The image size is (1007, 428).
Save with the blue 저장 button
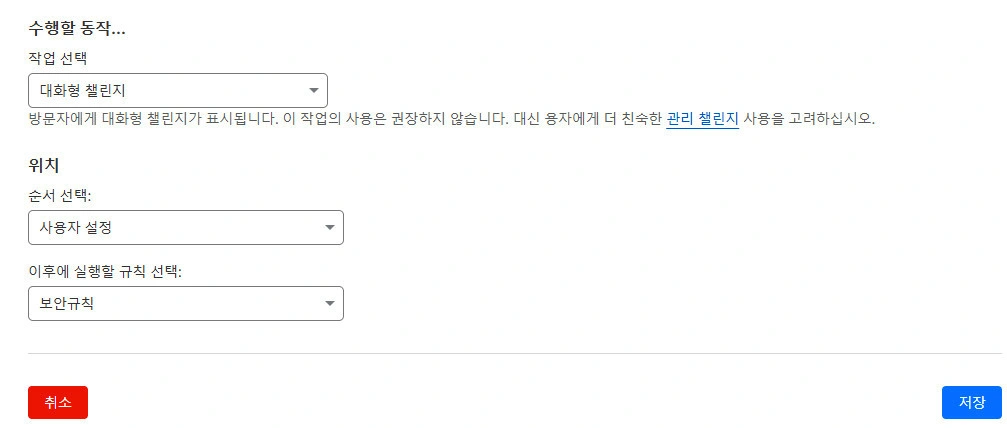coord(971,402)
